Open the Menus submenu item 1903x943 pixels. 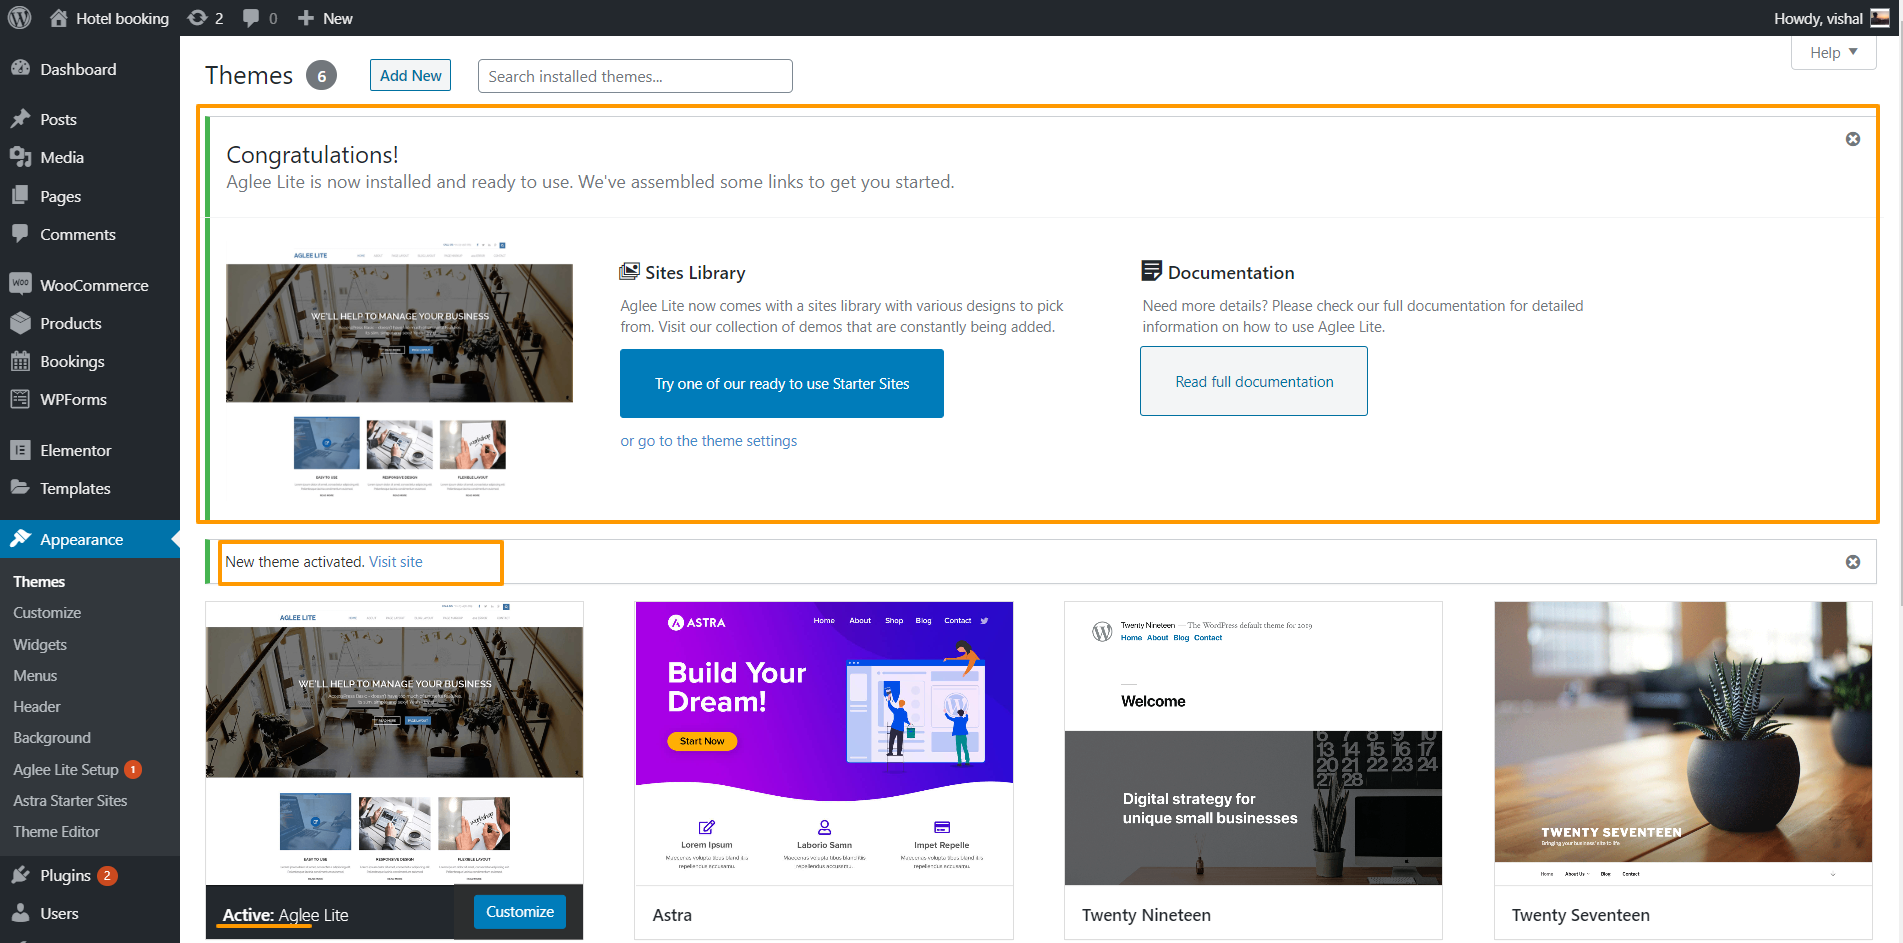point(35,675)
